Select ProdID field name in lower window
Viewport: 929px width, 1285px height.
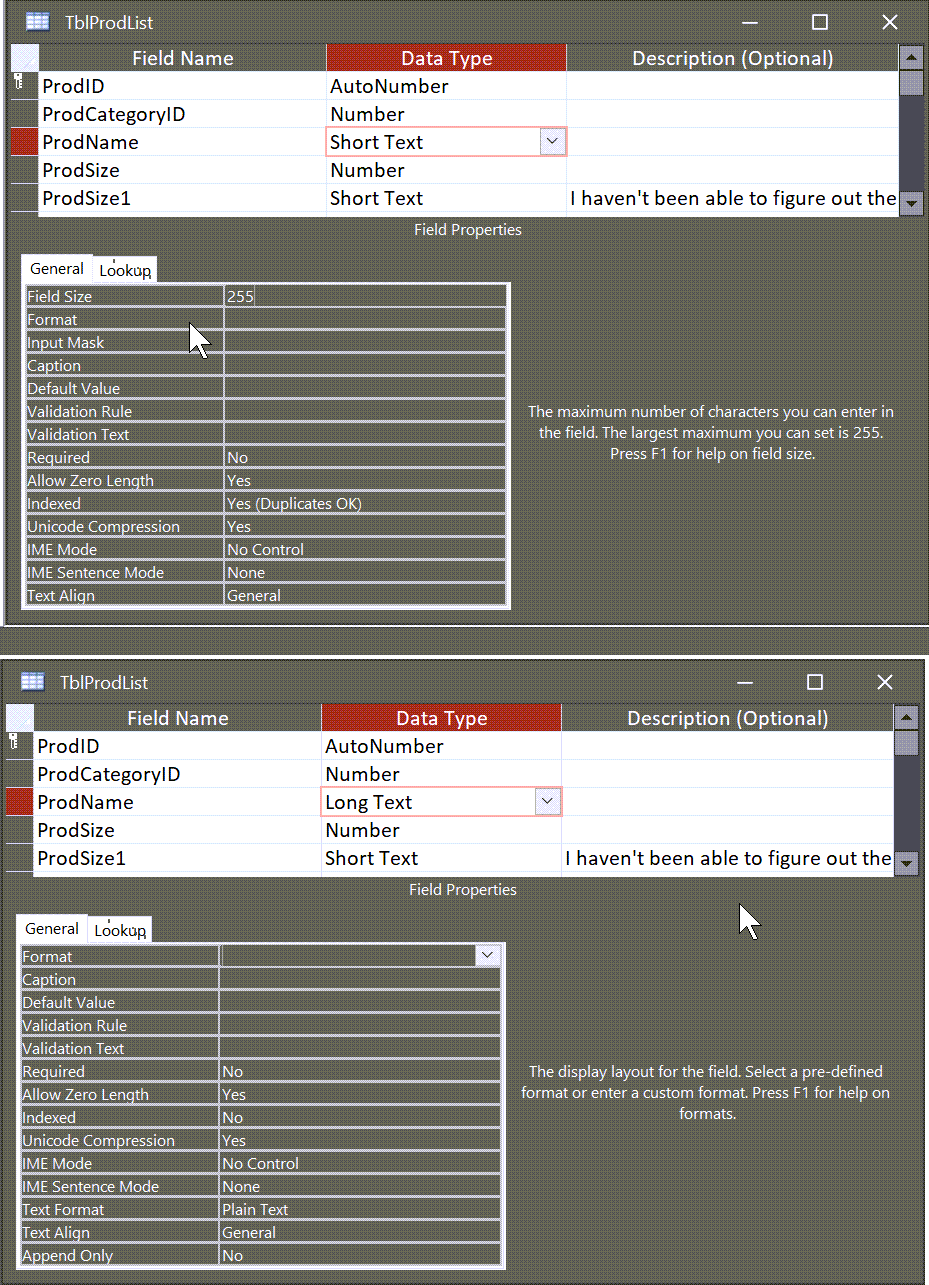click(177, 745)
